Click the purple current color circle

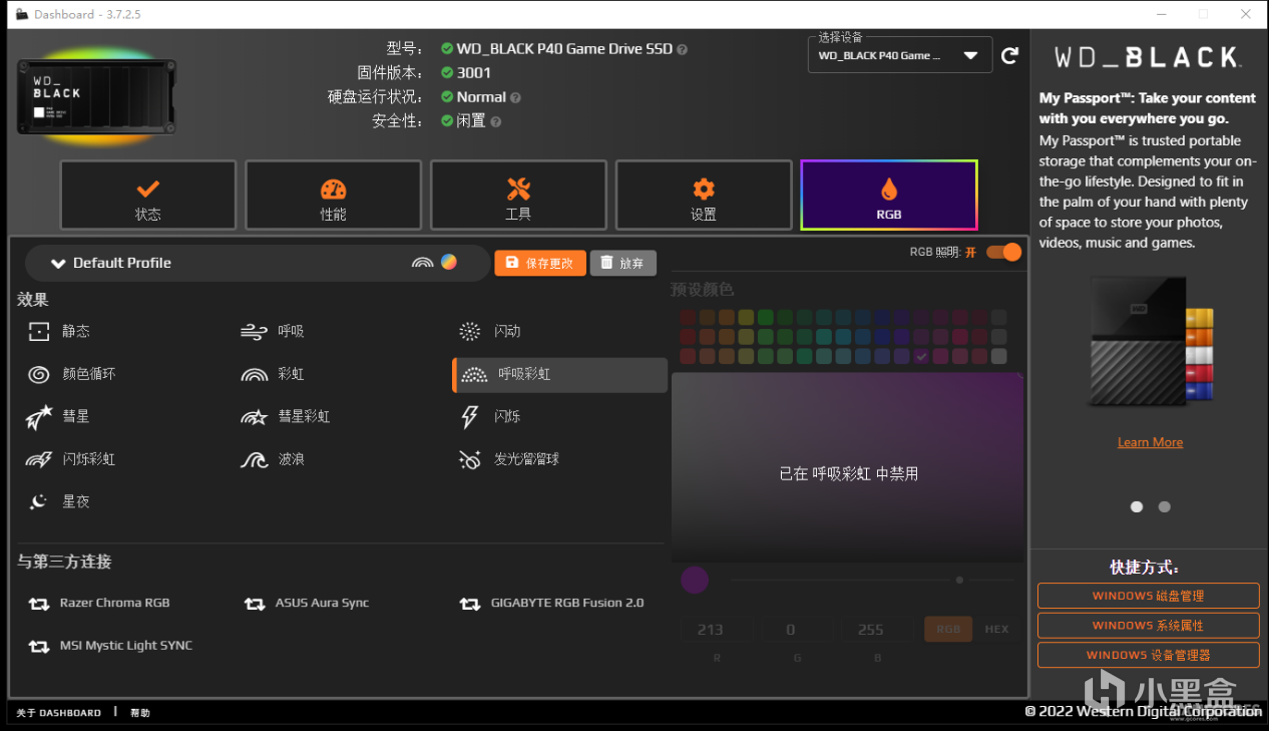click(x=695, y=581)
